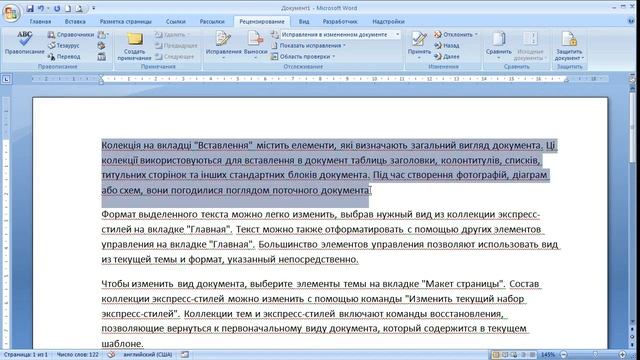Click Исходные документы button
Image resolution: width=640 pixels, height=360 pixels.
pos(531,46)
